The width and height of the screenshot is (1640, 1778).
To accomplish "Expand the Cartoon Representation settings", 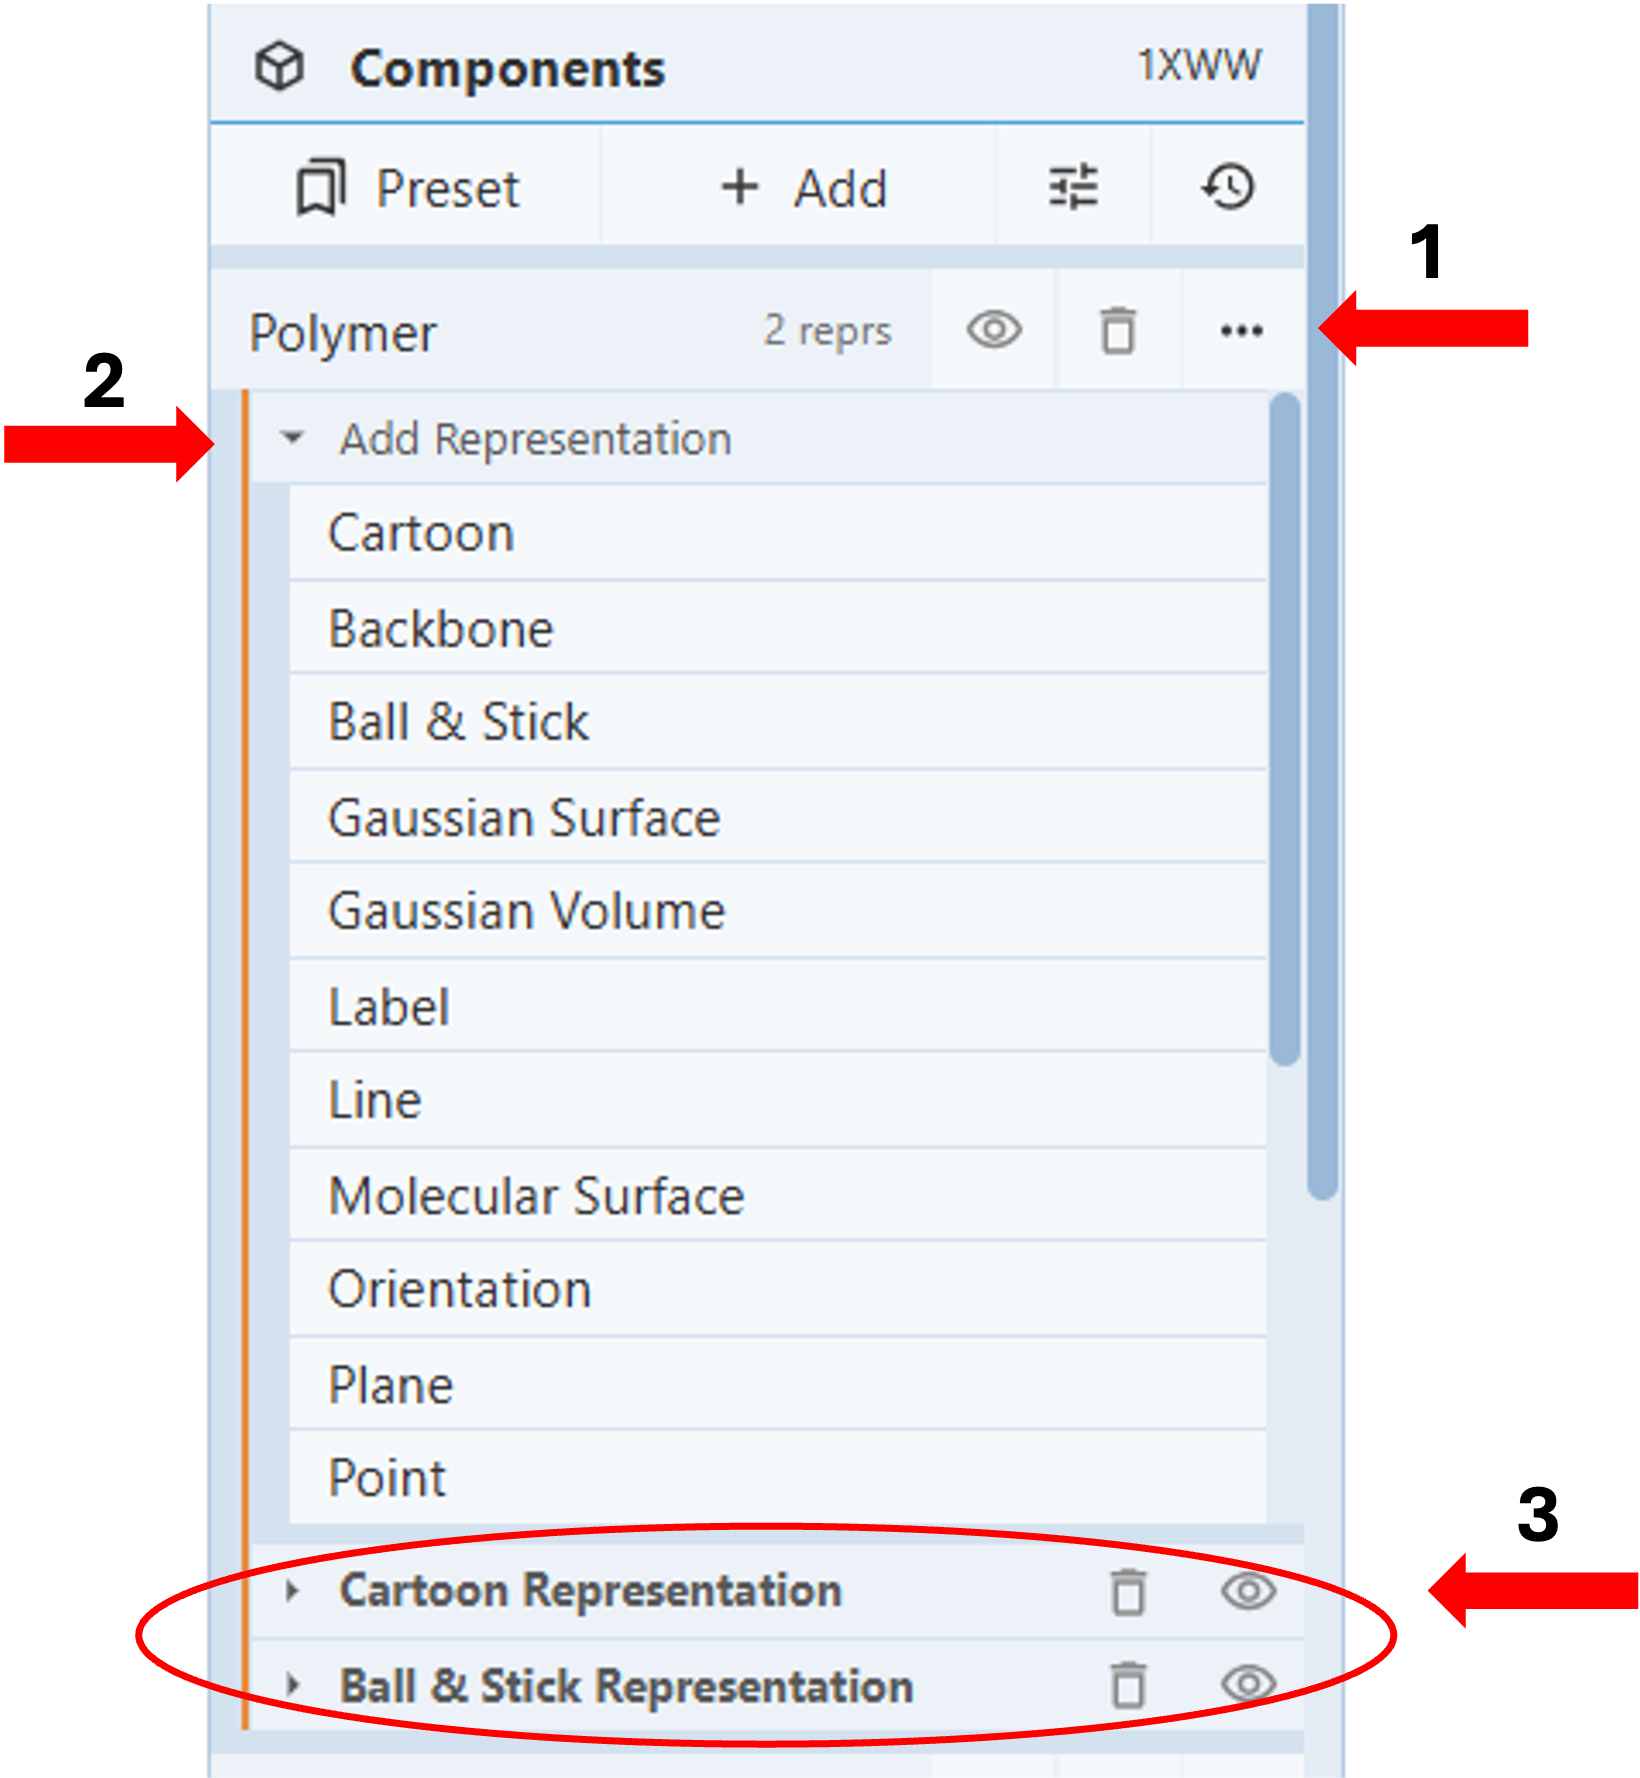I will tap(292, 1591).
